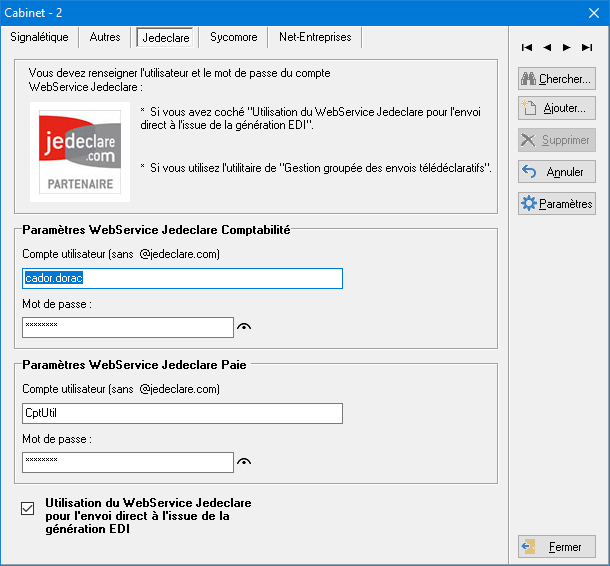Click Annuler to cancel changes
Screen dimensions: 610x566
pos(557,172)
